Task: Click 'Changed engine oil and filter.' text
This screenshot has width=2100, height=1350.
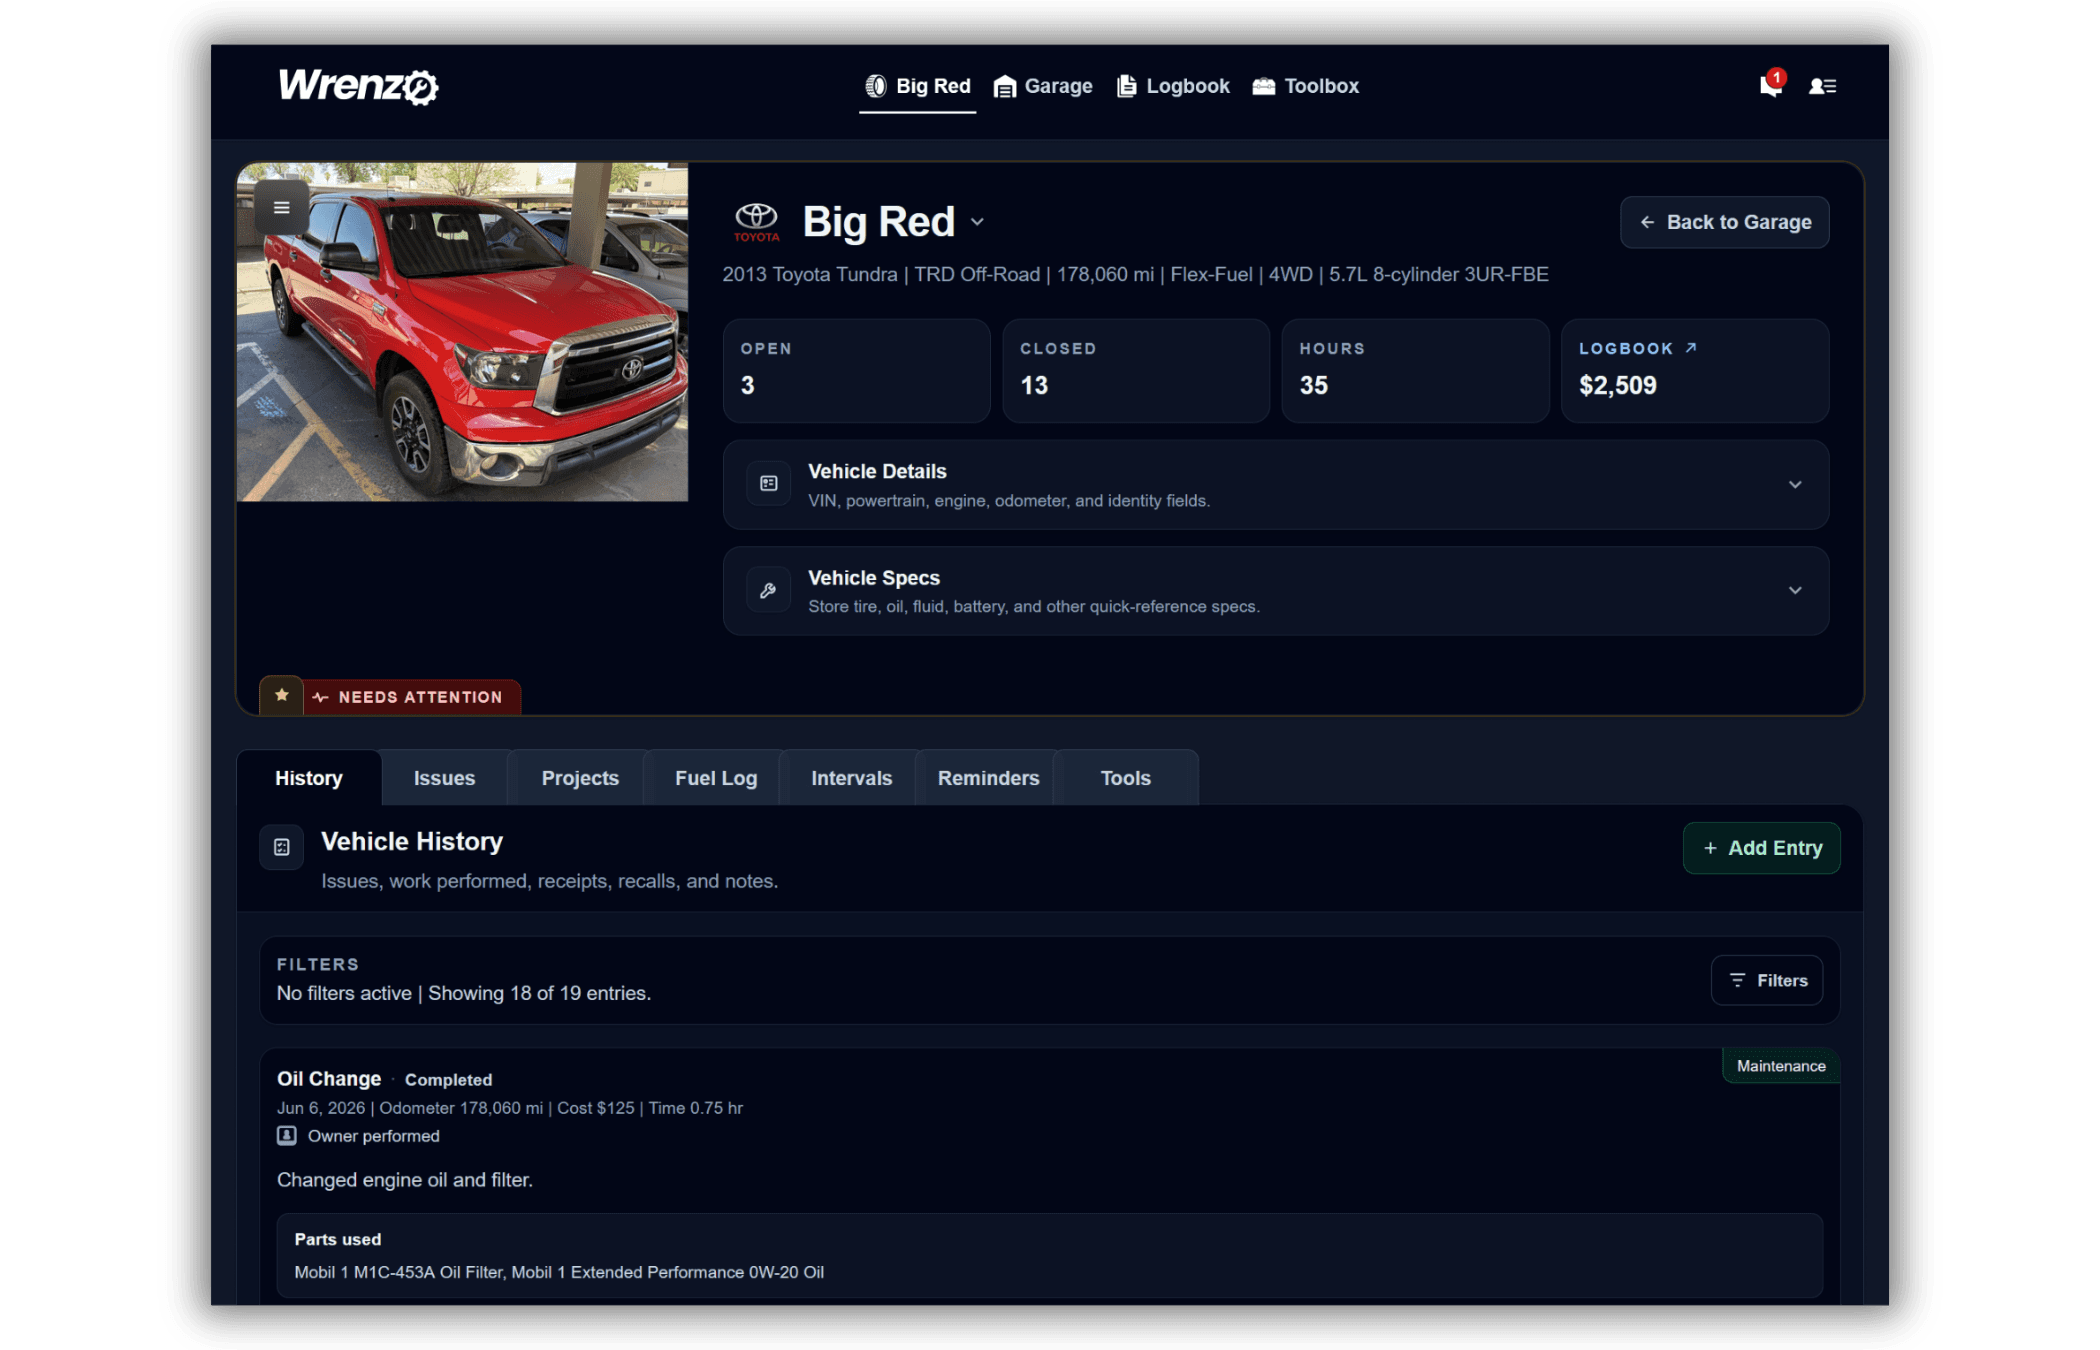Action: [x=405, y=1180]
